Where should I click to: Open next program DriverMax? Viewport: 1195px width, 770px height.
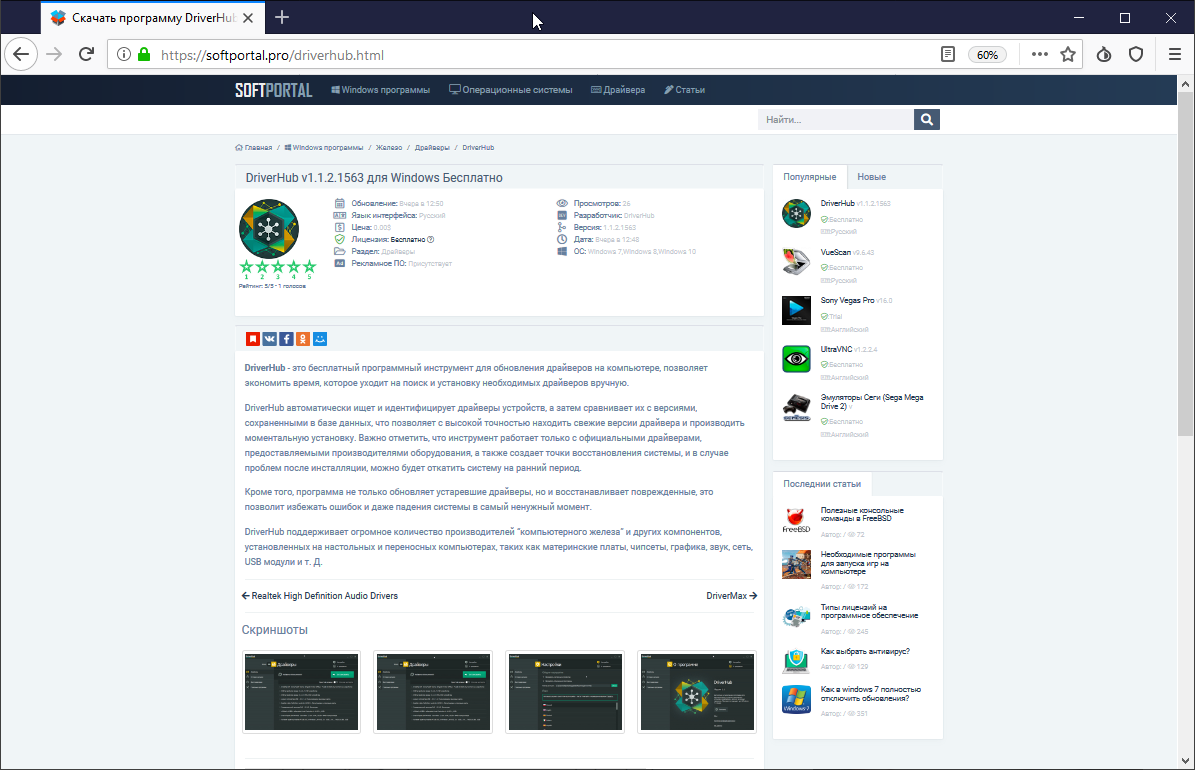(x=732, y=596)
